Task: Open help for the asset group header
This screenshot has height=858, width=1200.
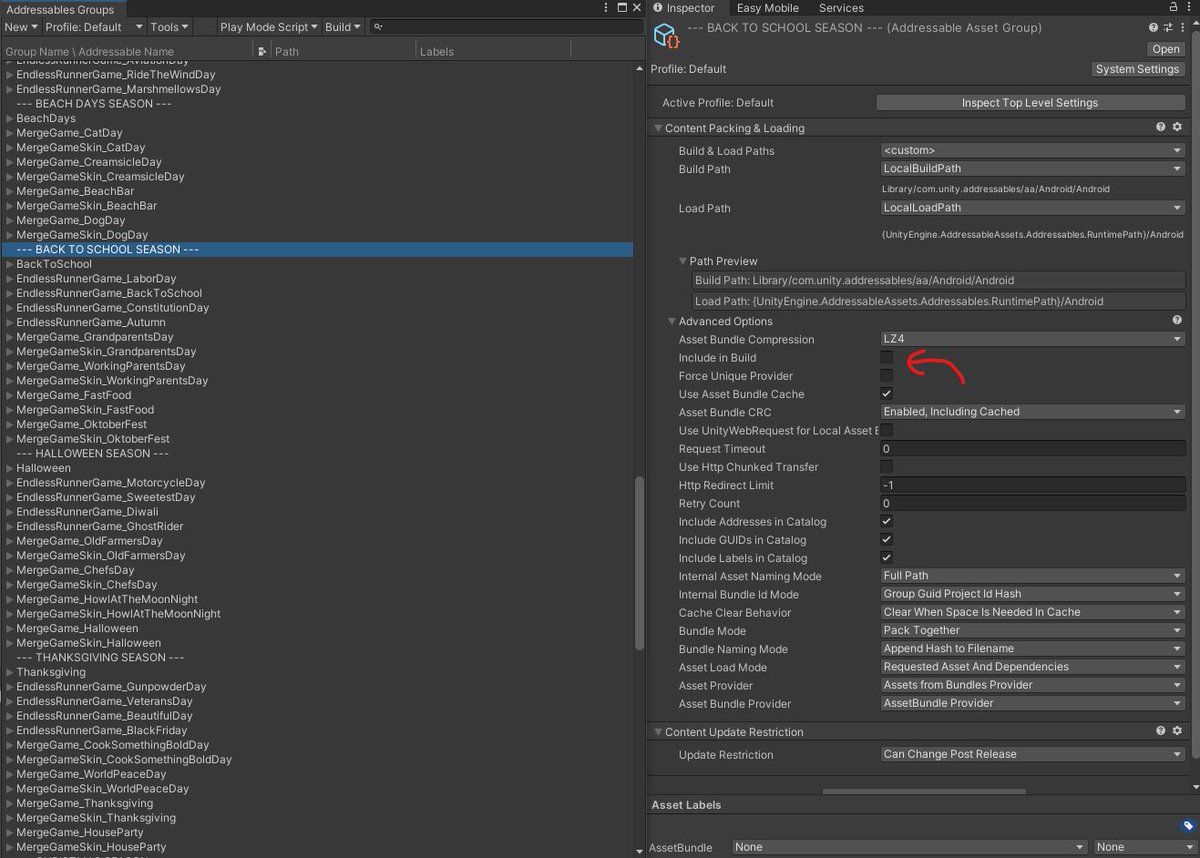Action: click(x=1152, y=28)
